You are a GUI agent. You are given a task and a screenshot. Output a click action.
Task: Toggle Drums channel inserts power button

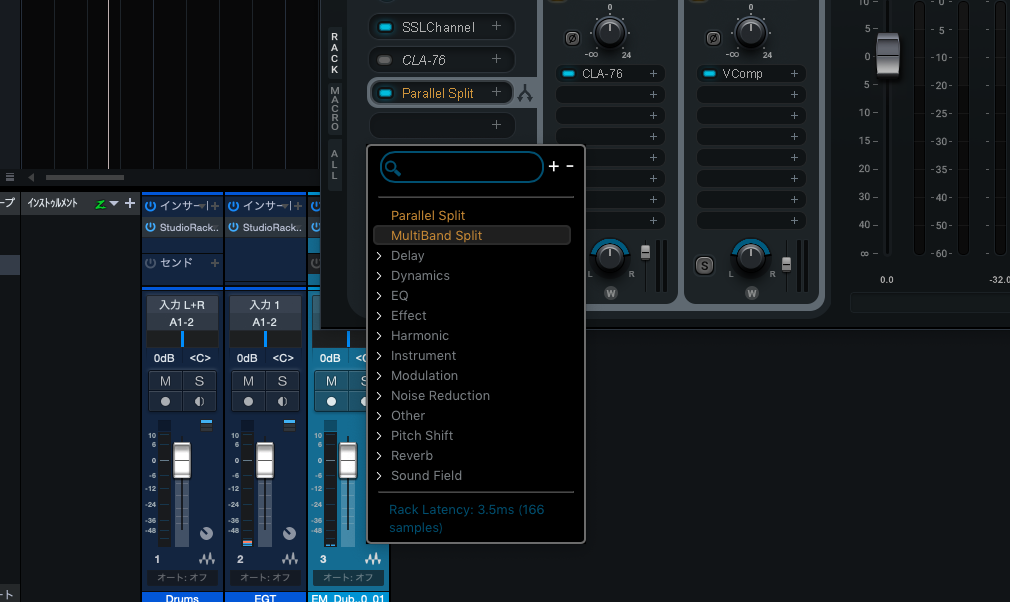click(x=150, y=206)
